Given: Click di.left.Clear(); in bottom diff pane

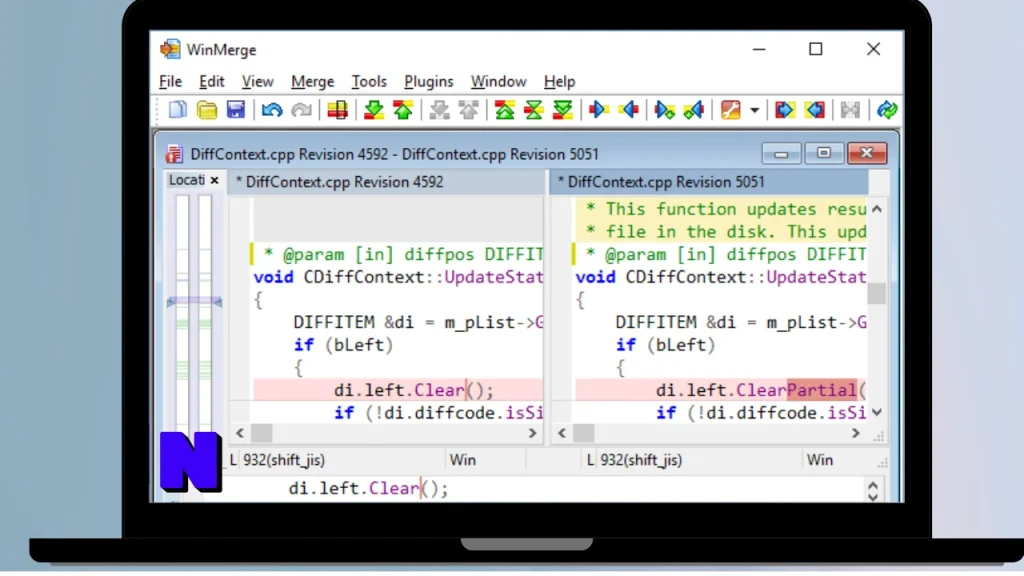Looking at the screenshot, I should pos(368,489).
